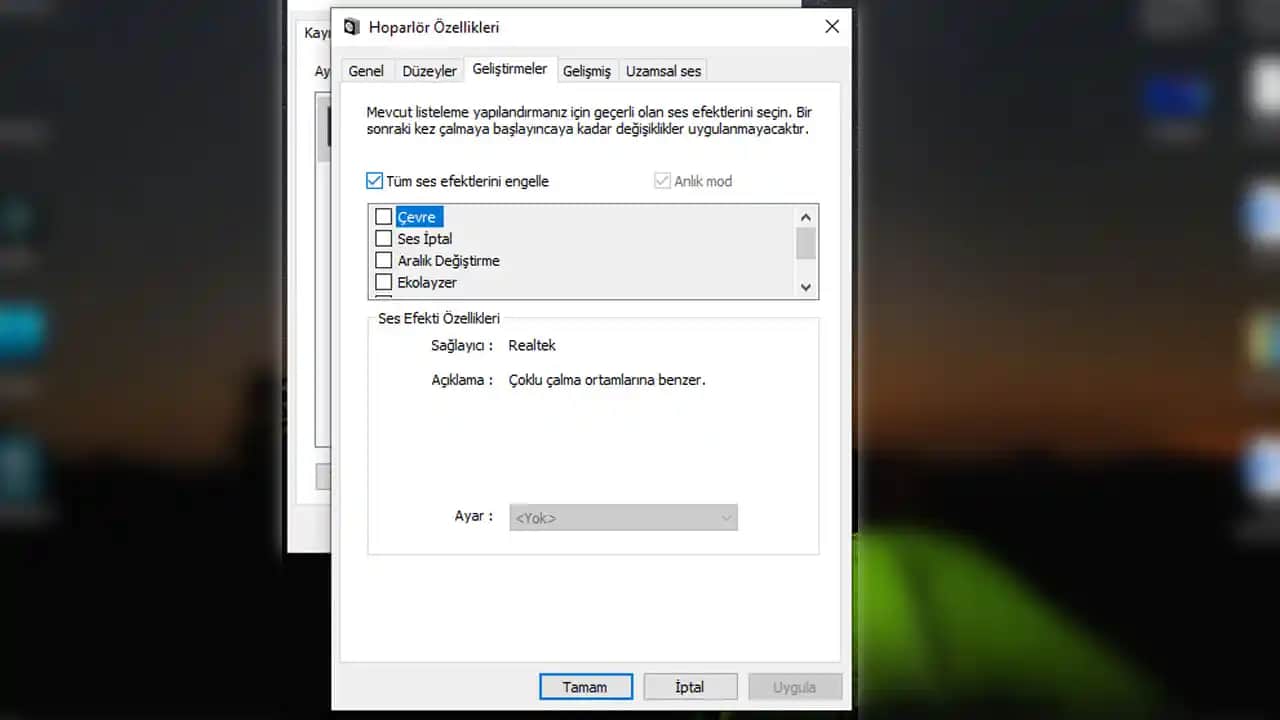Check the Ekolayzer effect box

click(x=384, y=282)
